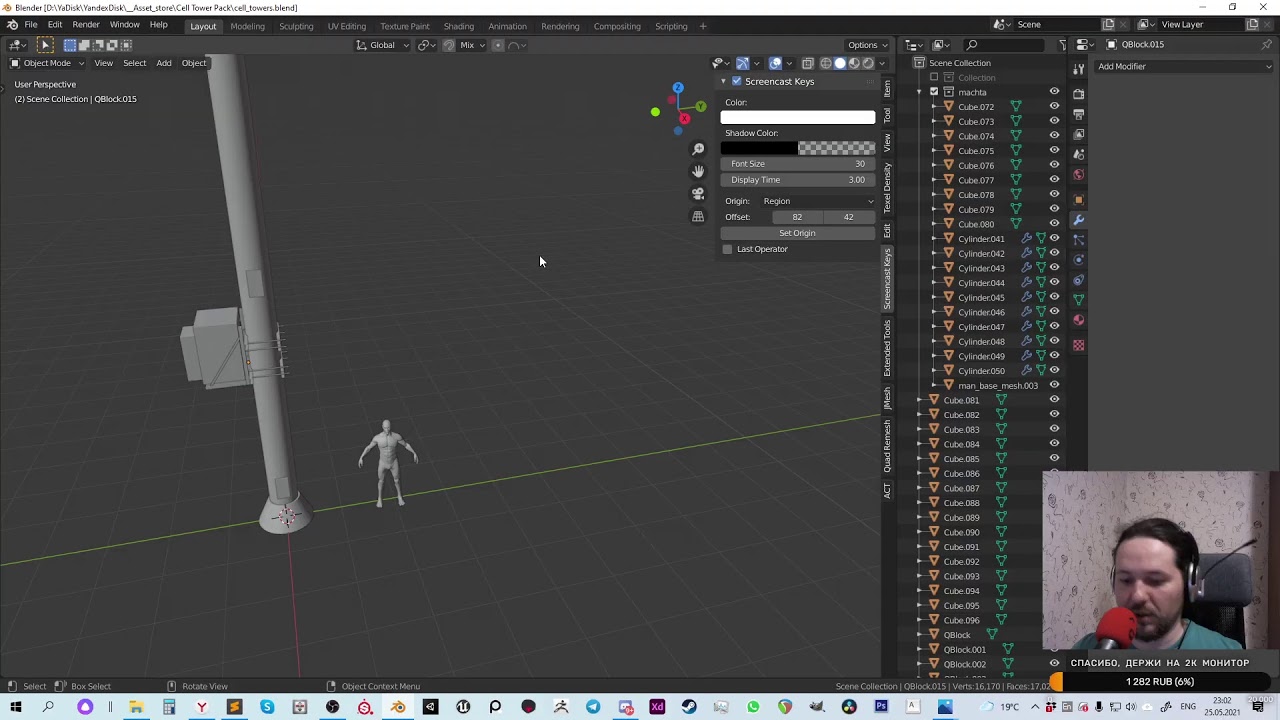Open the viewport Select menu
This screenshot has width=1280, height=720.
pos(135,63)
